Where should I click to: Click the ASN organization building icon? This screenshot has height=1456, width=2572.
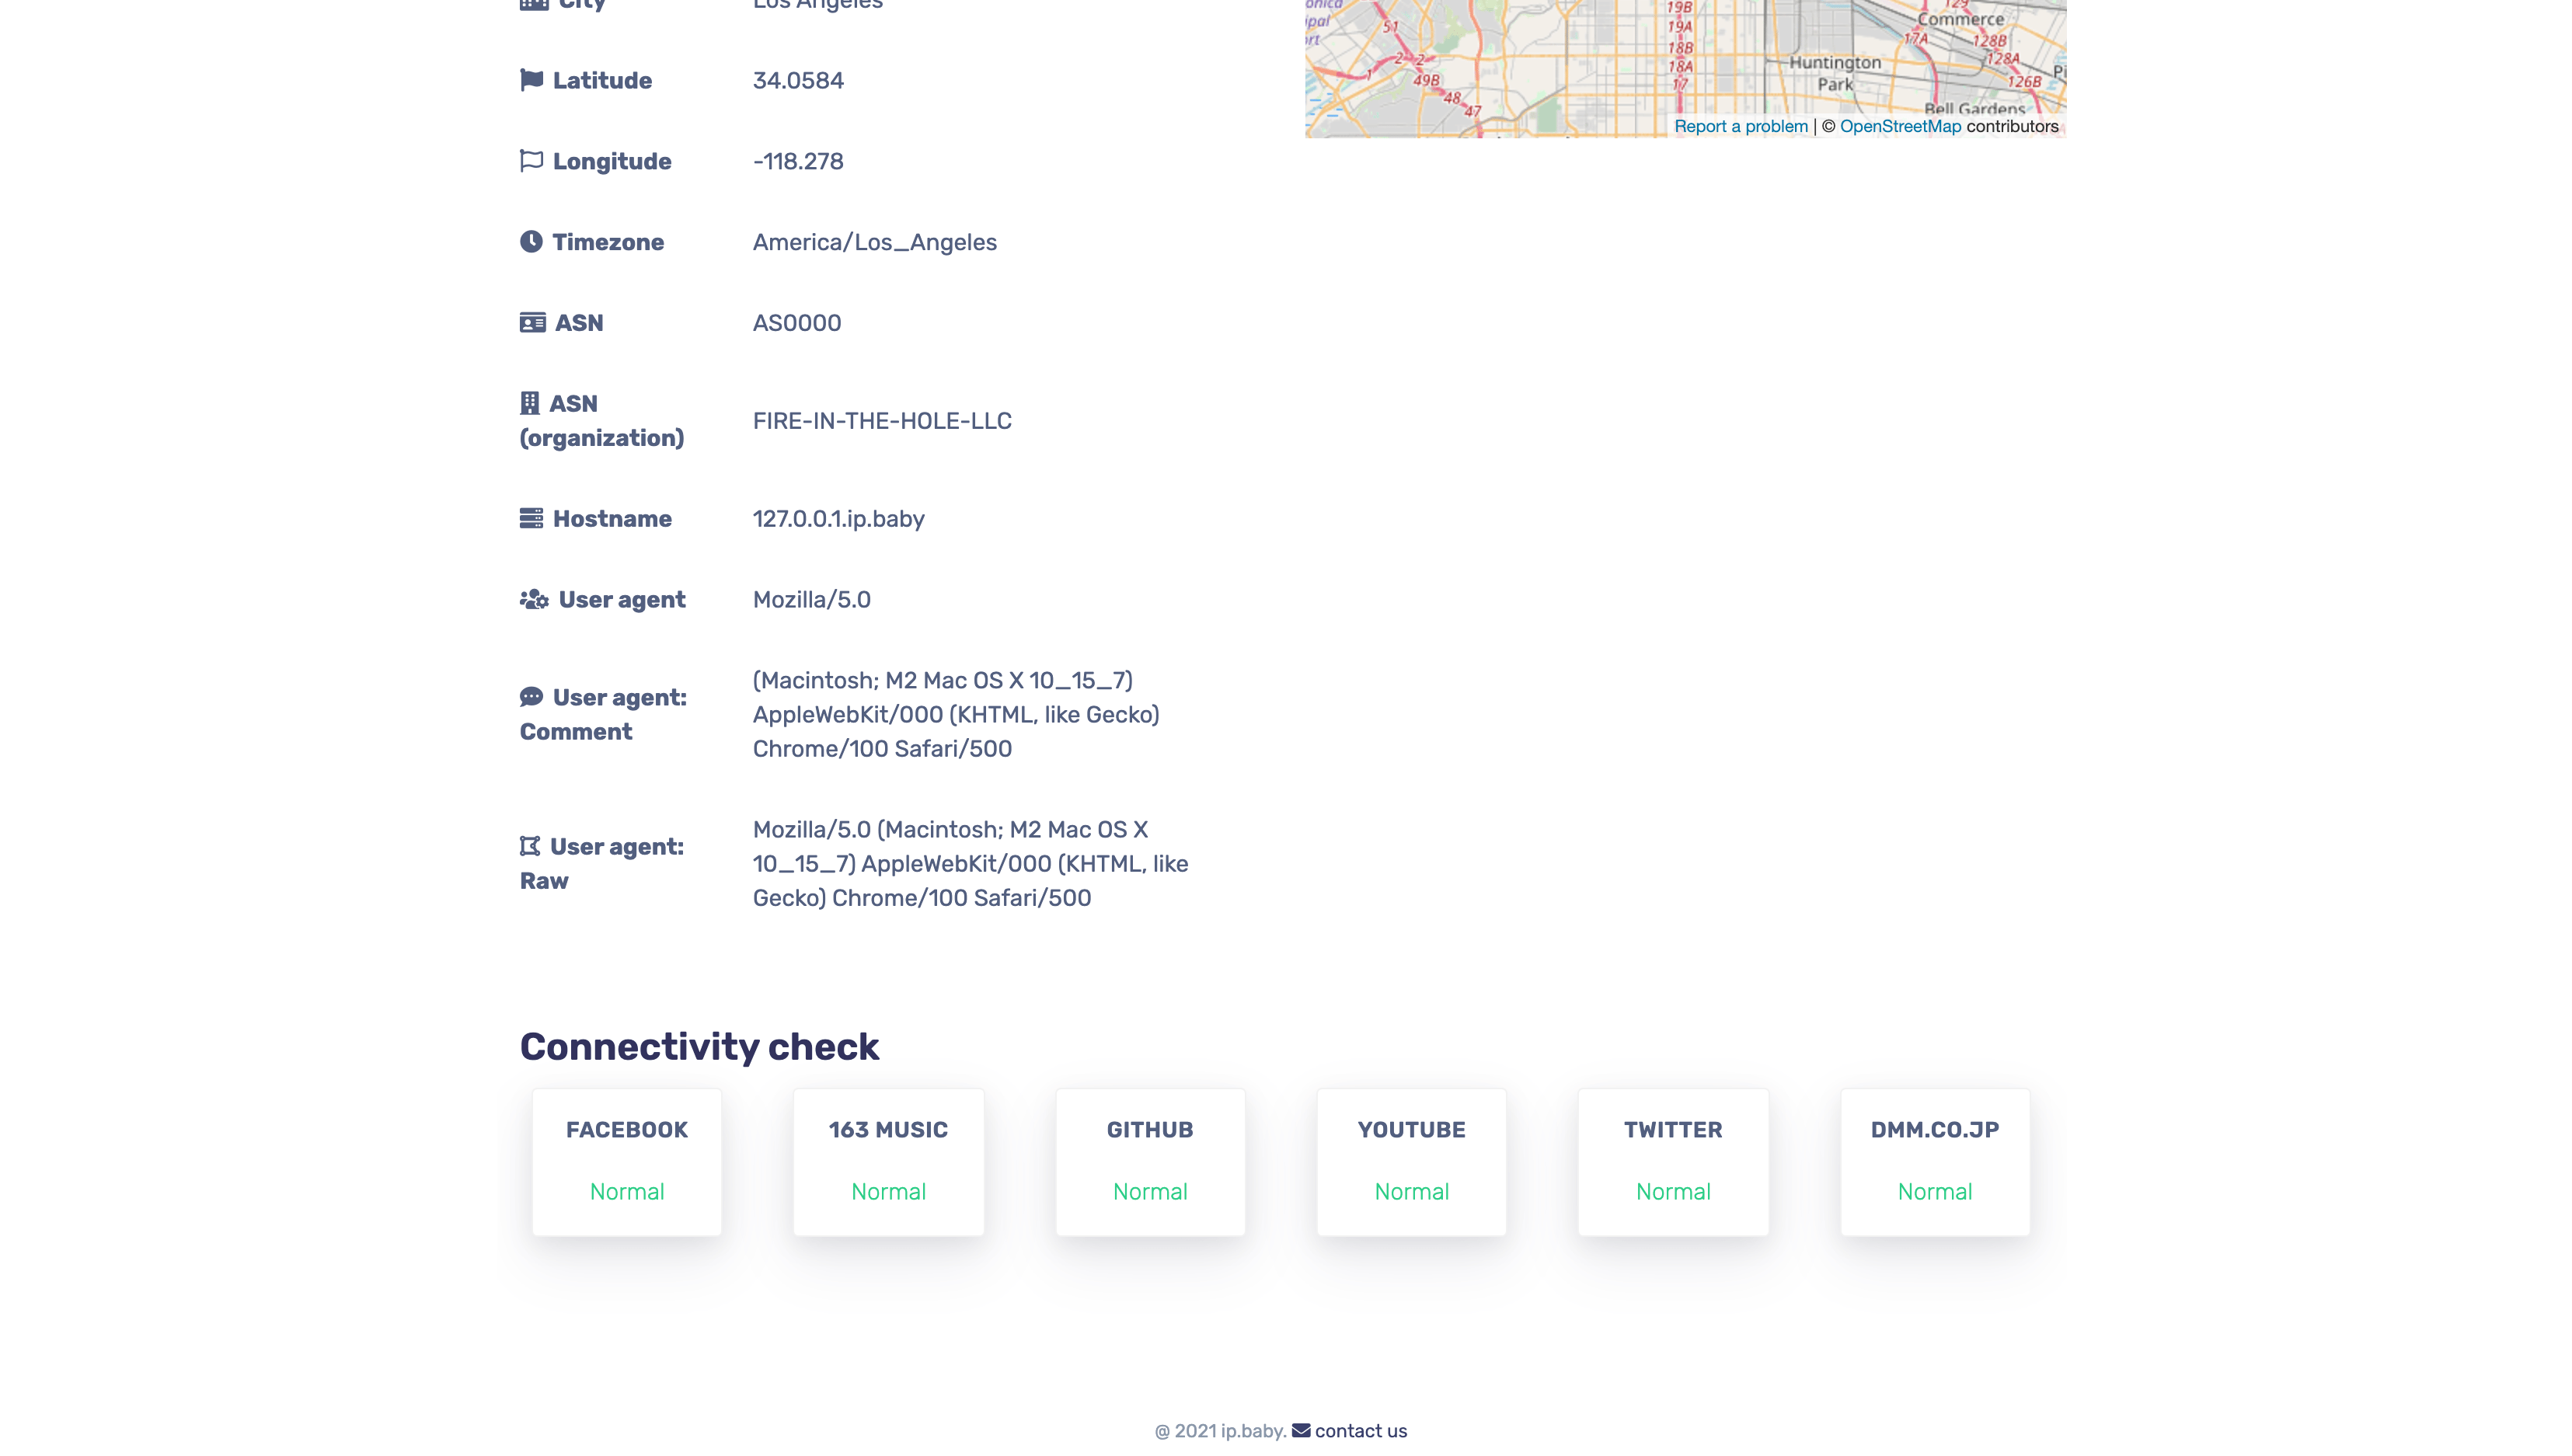click(529, 403)
